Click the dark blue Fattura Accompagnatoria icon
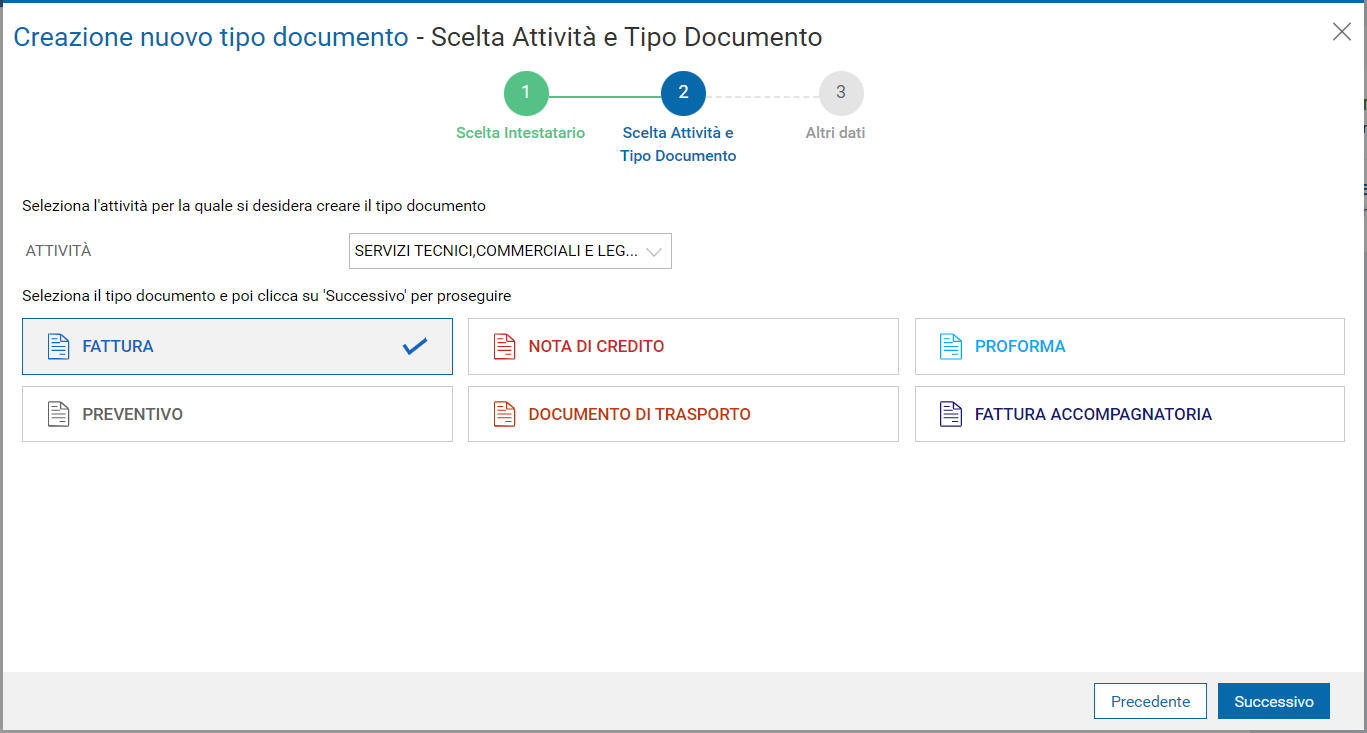This screenshot has width=1367, height=733. [950, 414]
